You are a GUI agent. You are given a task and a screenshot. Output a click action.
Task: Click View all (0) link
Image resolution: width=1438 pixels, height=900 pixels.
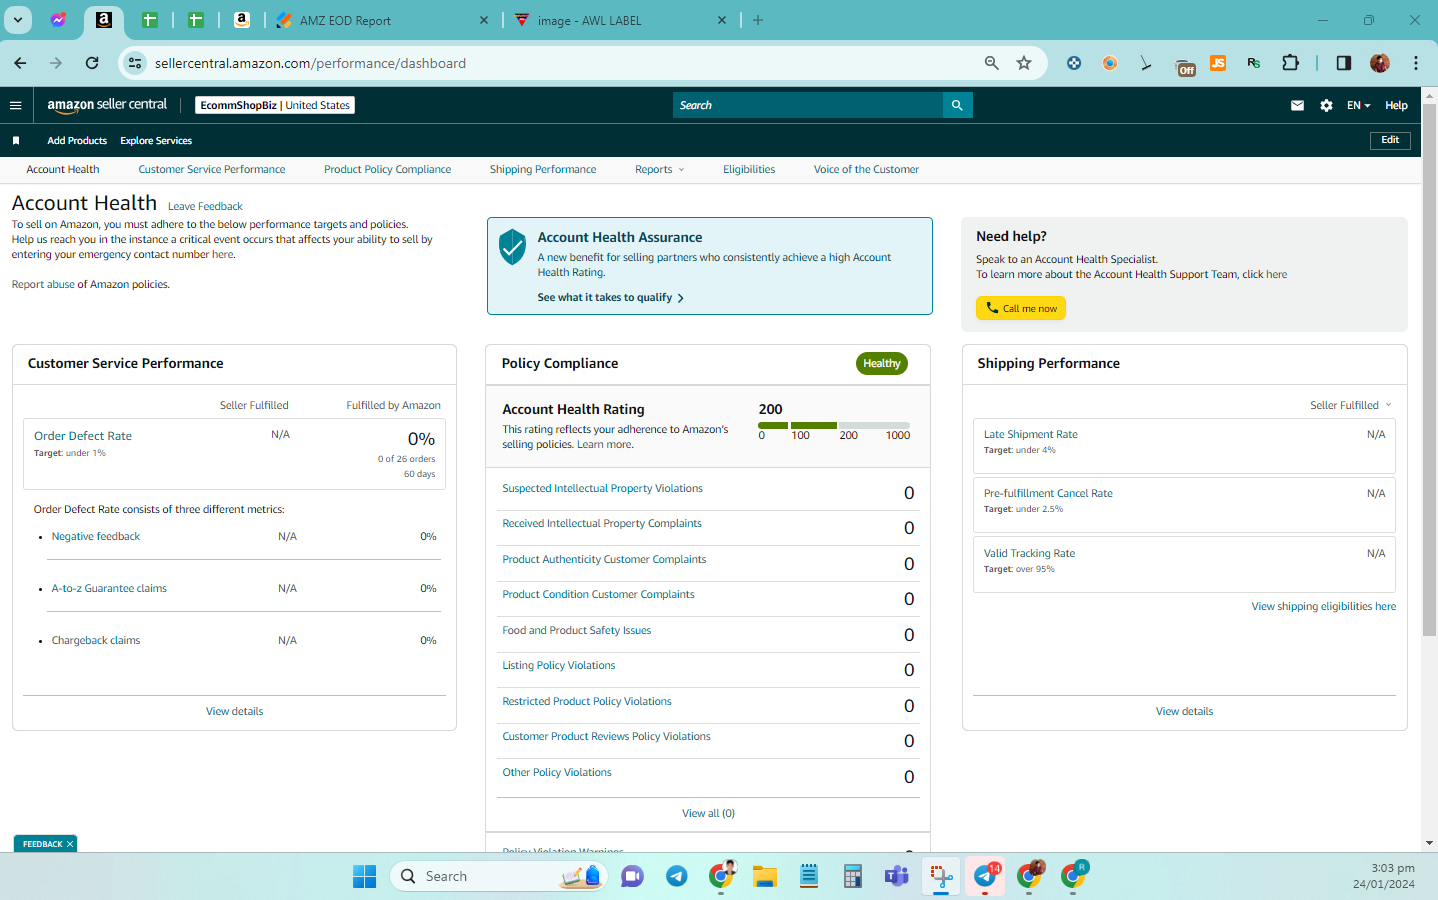click(x=708, y=814)
